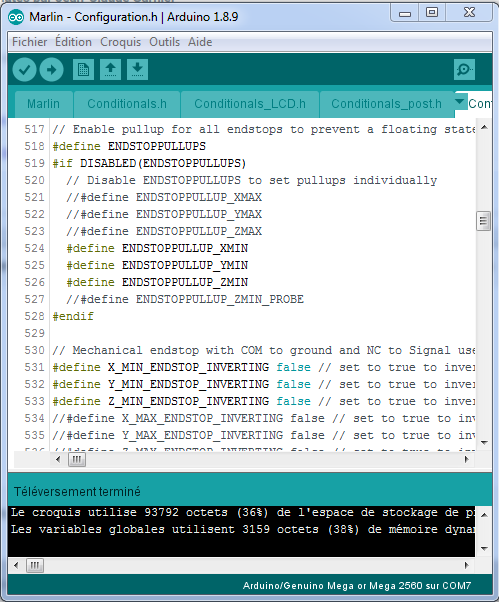Restore the Arduino window size
Screen dimensions: 499x602
(x=432, y=13)
